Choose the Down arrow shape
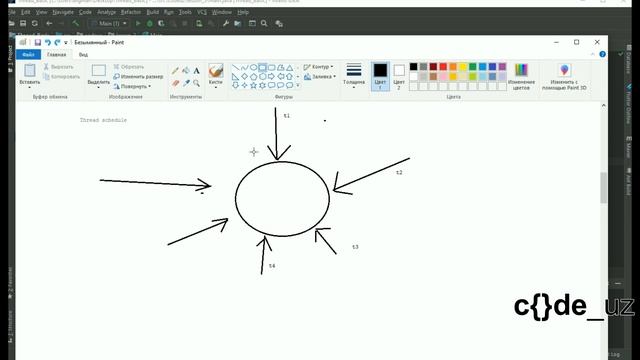The height and width of the screenshot is (360, 640). pos(236,85)
